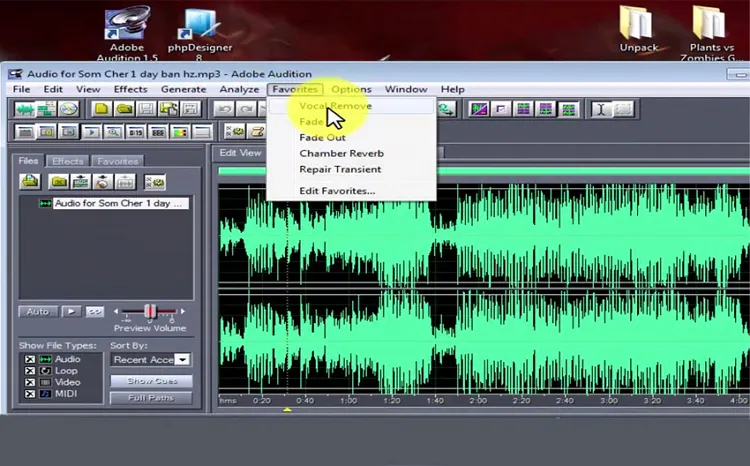Open file using yellow folder toolbar icon

(x=124, y=110)
